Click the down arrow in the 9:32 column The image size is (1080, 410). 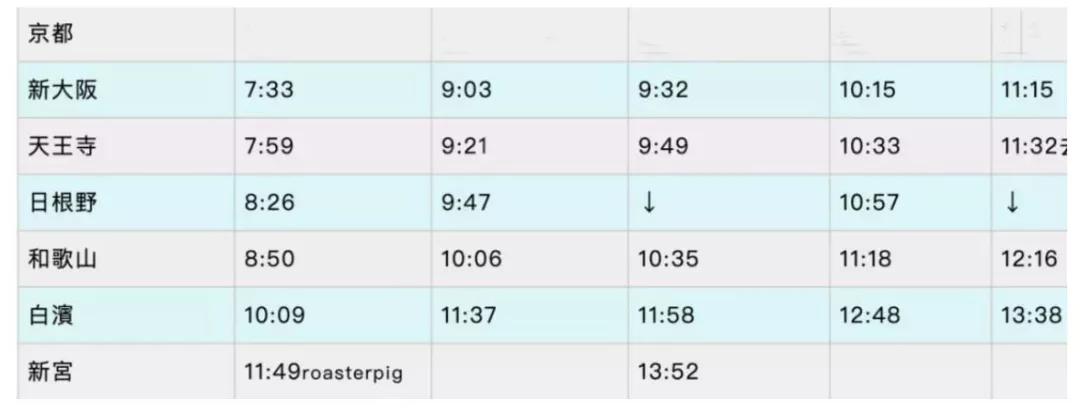click(x=648, y=203)
